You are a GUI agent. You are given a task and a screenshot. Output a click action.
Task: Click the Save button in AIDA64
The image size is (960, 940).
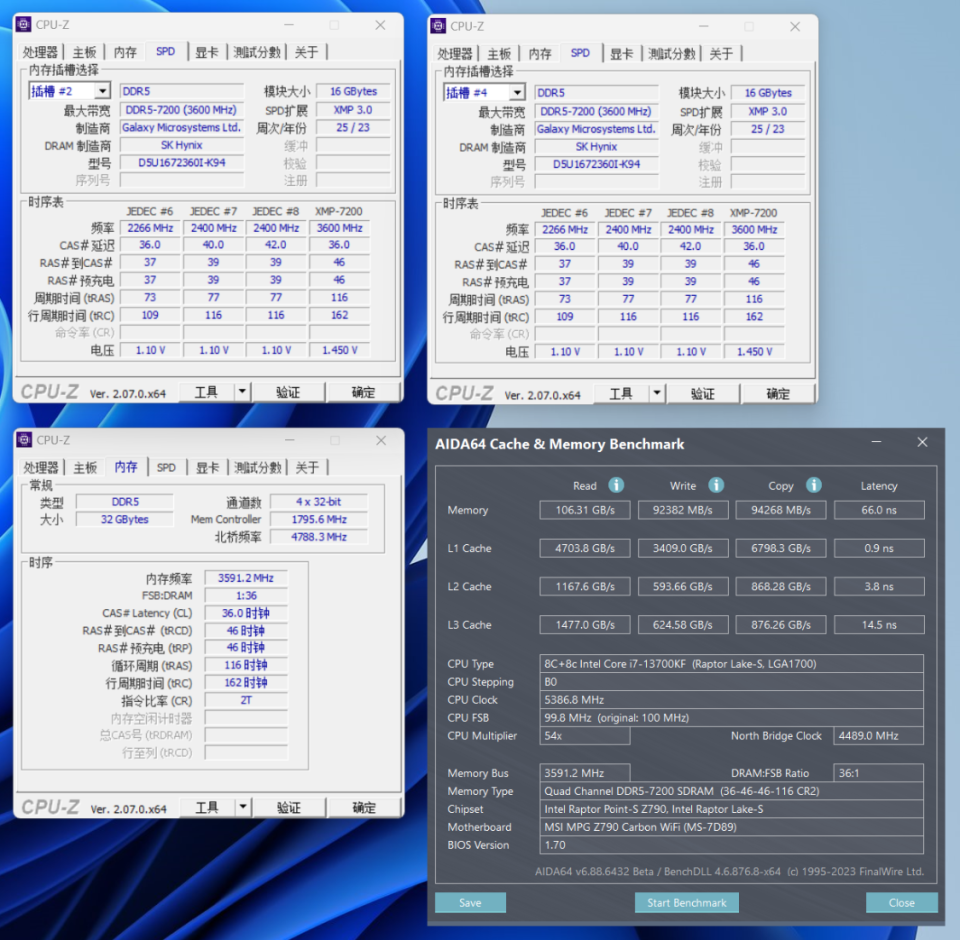(x=470, y=902)
